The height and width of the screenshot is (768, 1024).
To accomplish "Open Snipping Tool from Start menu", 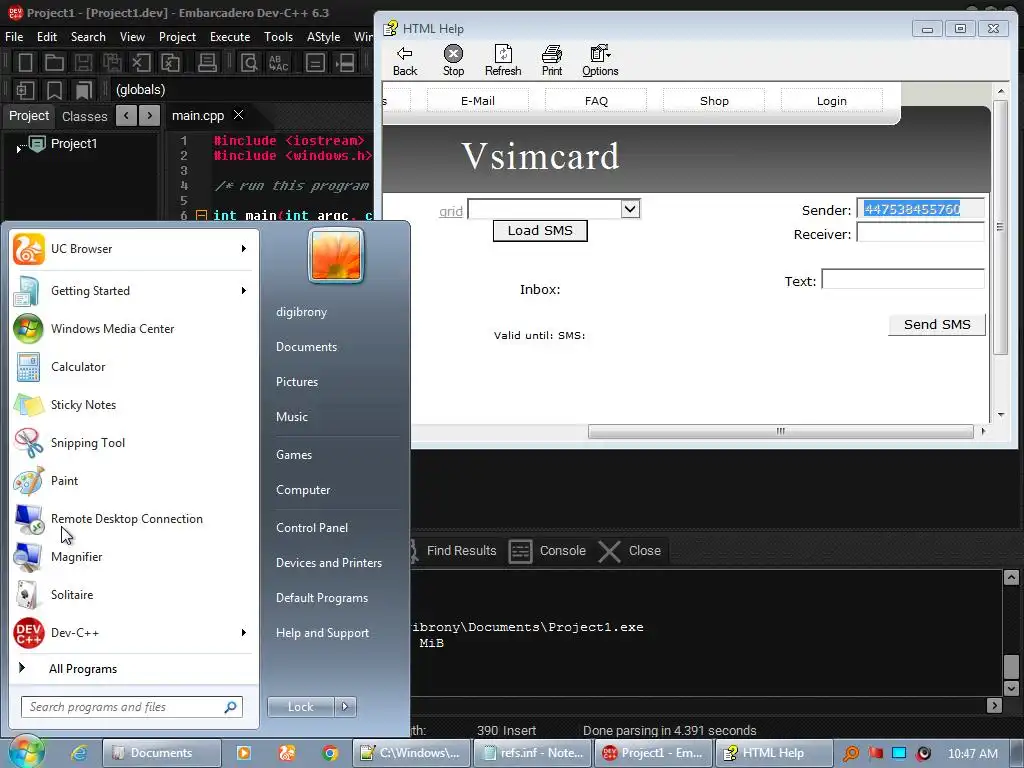I will tap(131, 443).
